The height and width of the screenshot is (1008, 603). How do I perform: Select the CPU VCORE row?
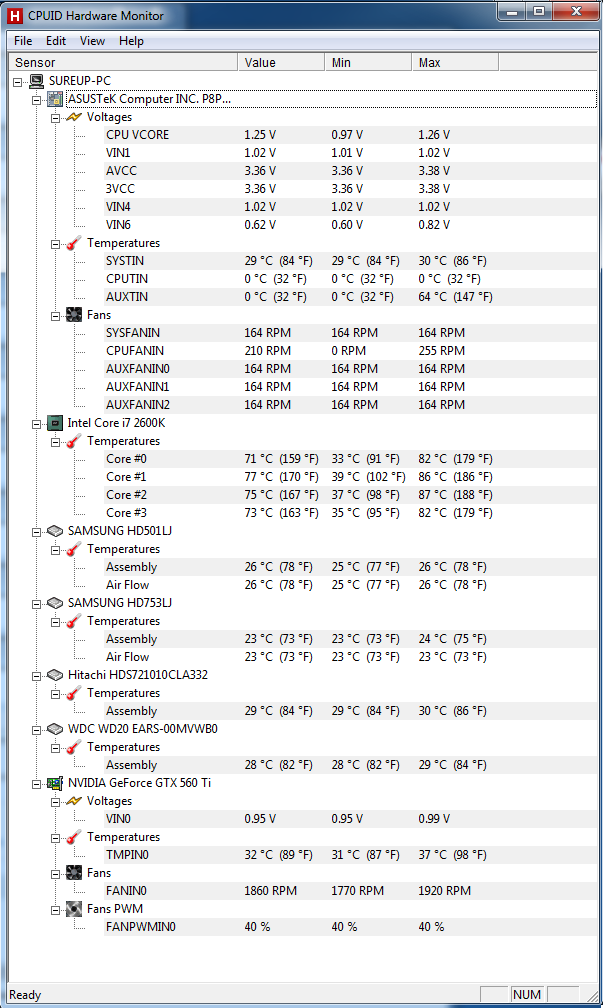[350, 135]
